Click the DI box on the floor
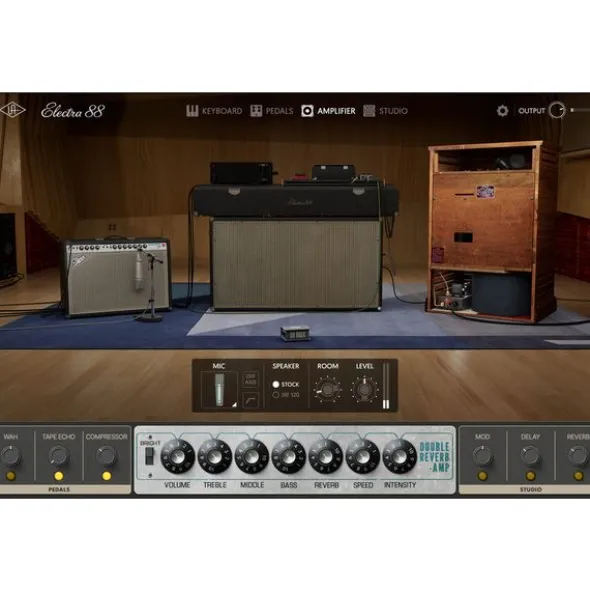The width and height of the screenshot is (590, 591). [295, 333]
